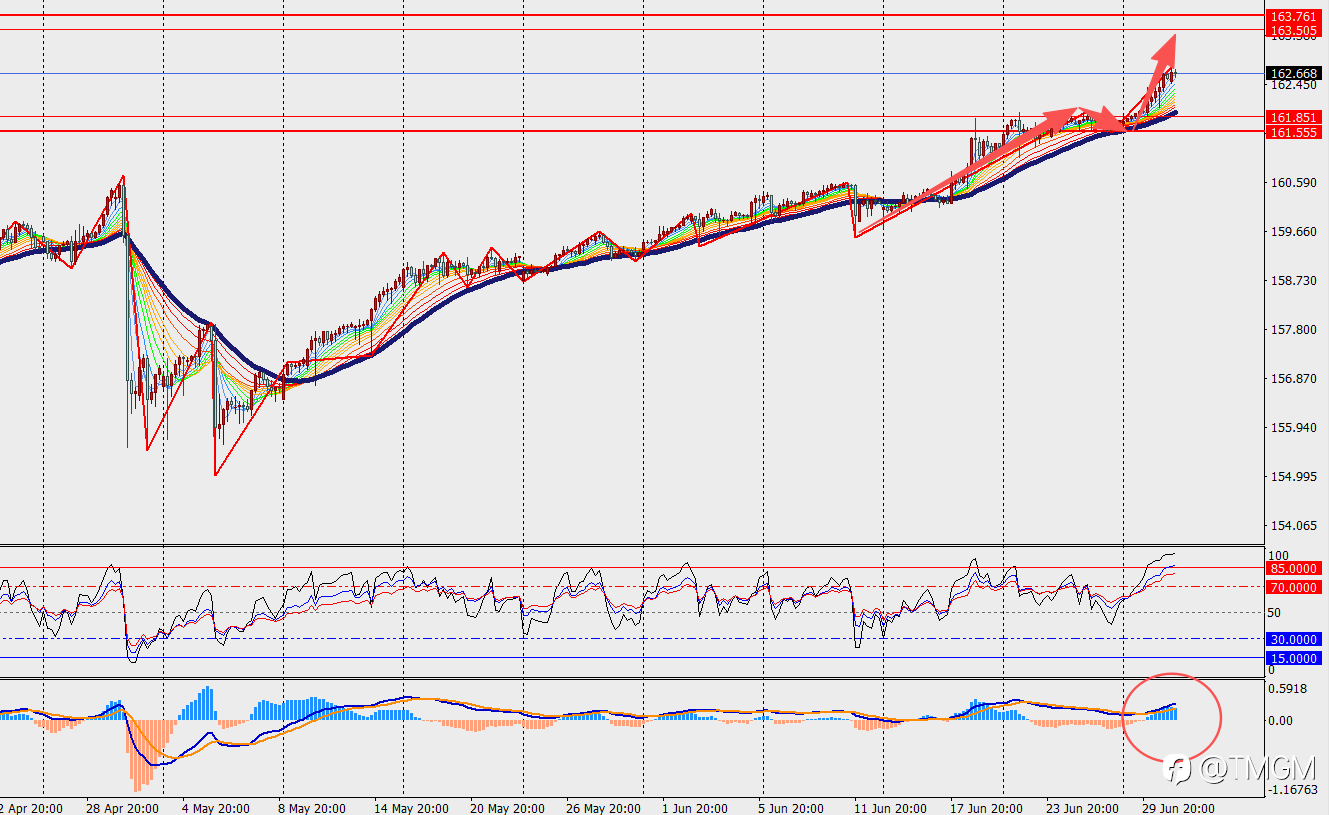1330x815 pixels.
Task: Select the 163.505 red price label
Action: [x=1293, y=31]
